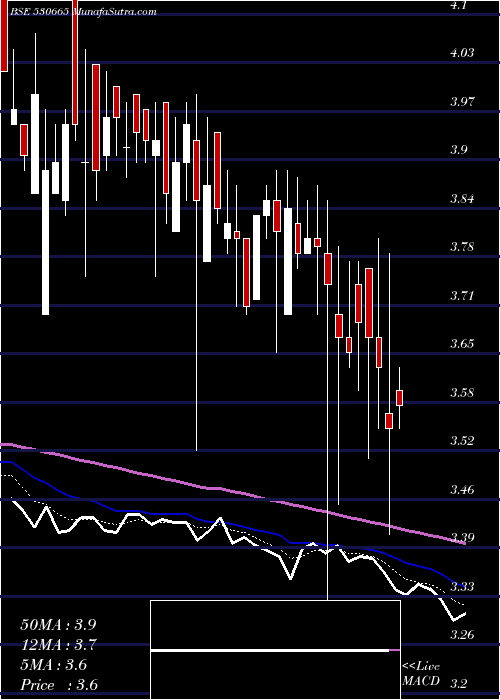Image resolution: width=500 pixels, height=700 pixels.
Task: Click the MACD indicator panel box
Action: pyautogui.click(x=275, y=650)
